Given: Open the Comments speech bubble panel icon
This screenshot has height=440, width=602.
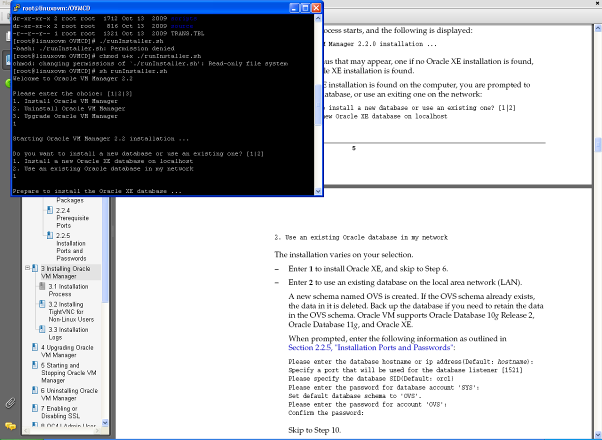Looking at the screenshot, I should (x=10, y=426).
